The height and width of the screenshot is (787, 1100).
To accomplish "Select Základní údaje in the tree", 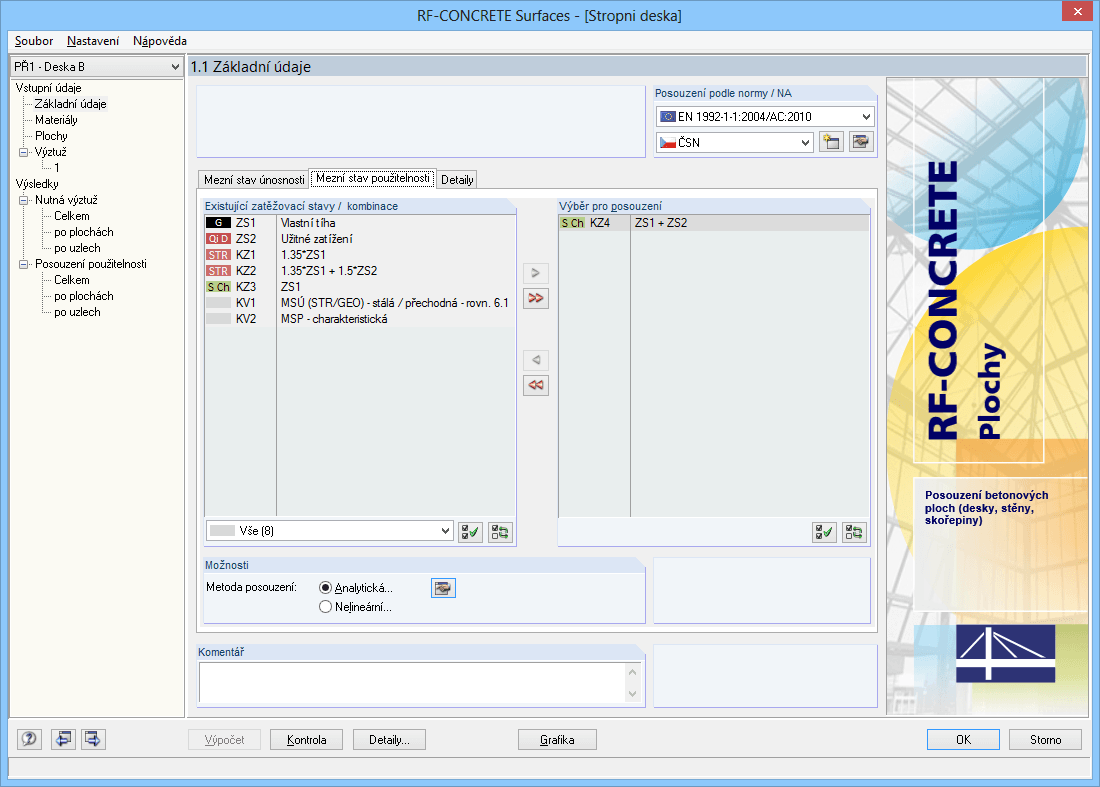I will coord(70,104).
